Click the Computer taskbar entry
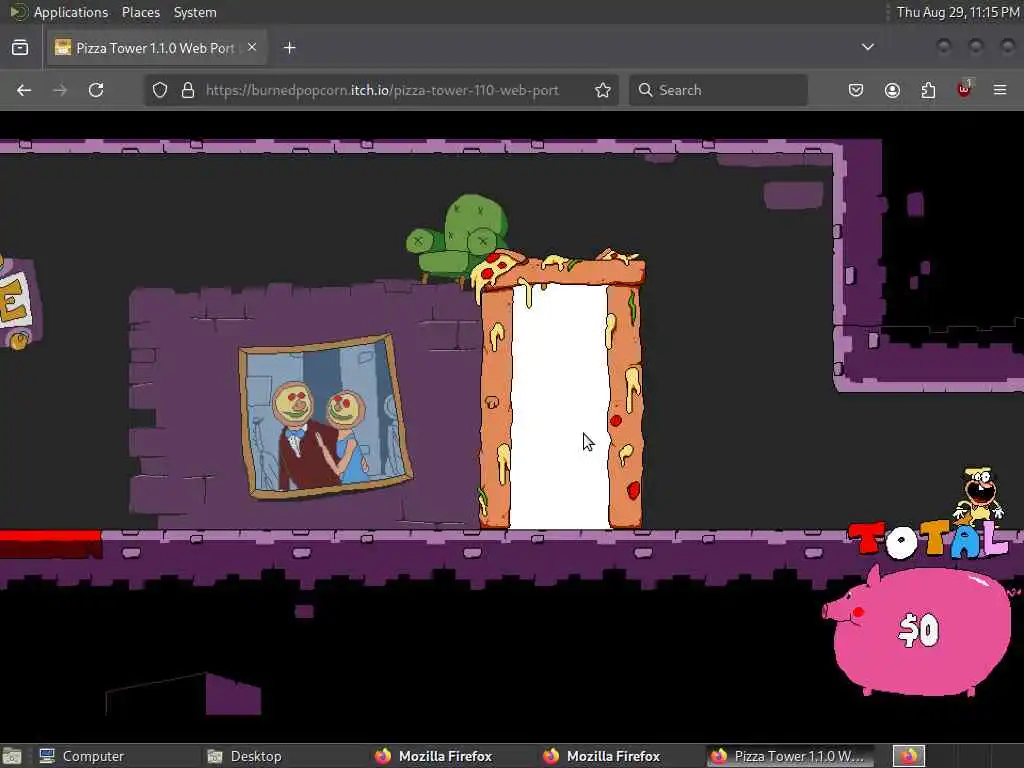 click(x=82, y=756)
